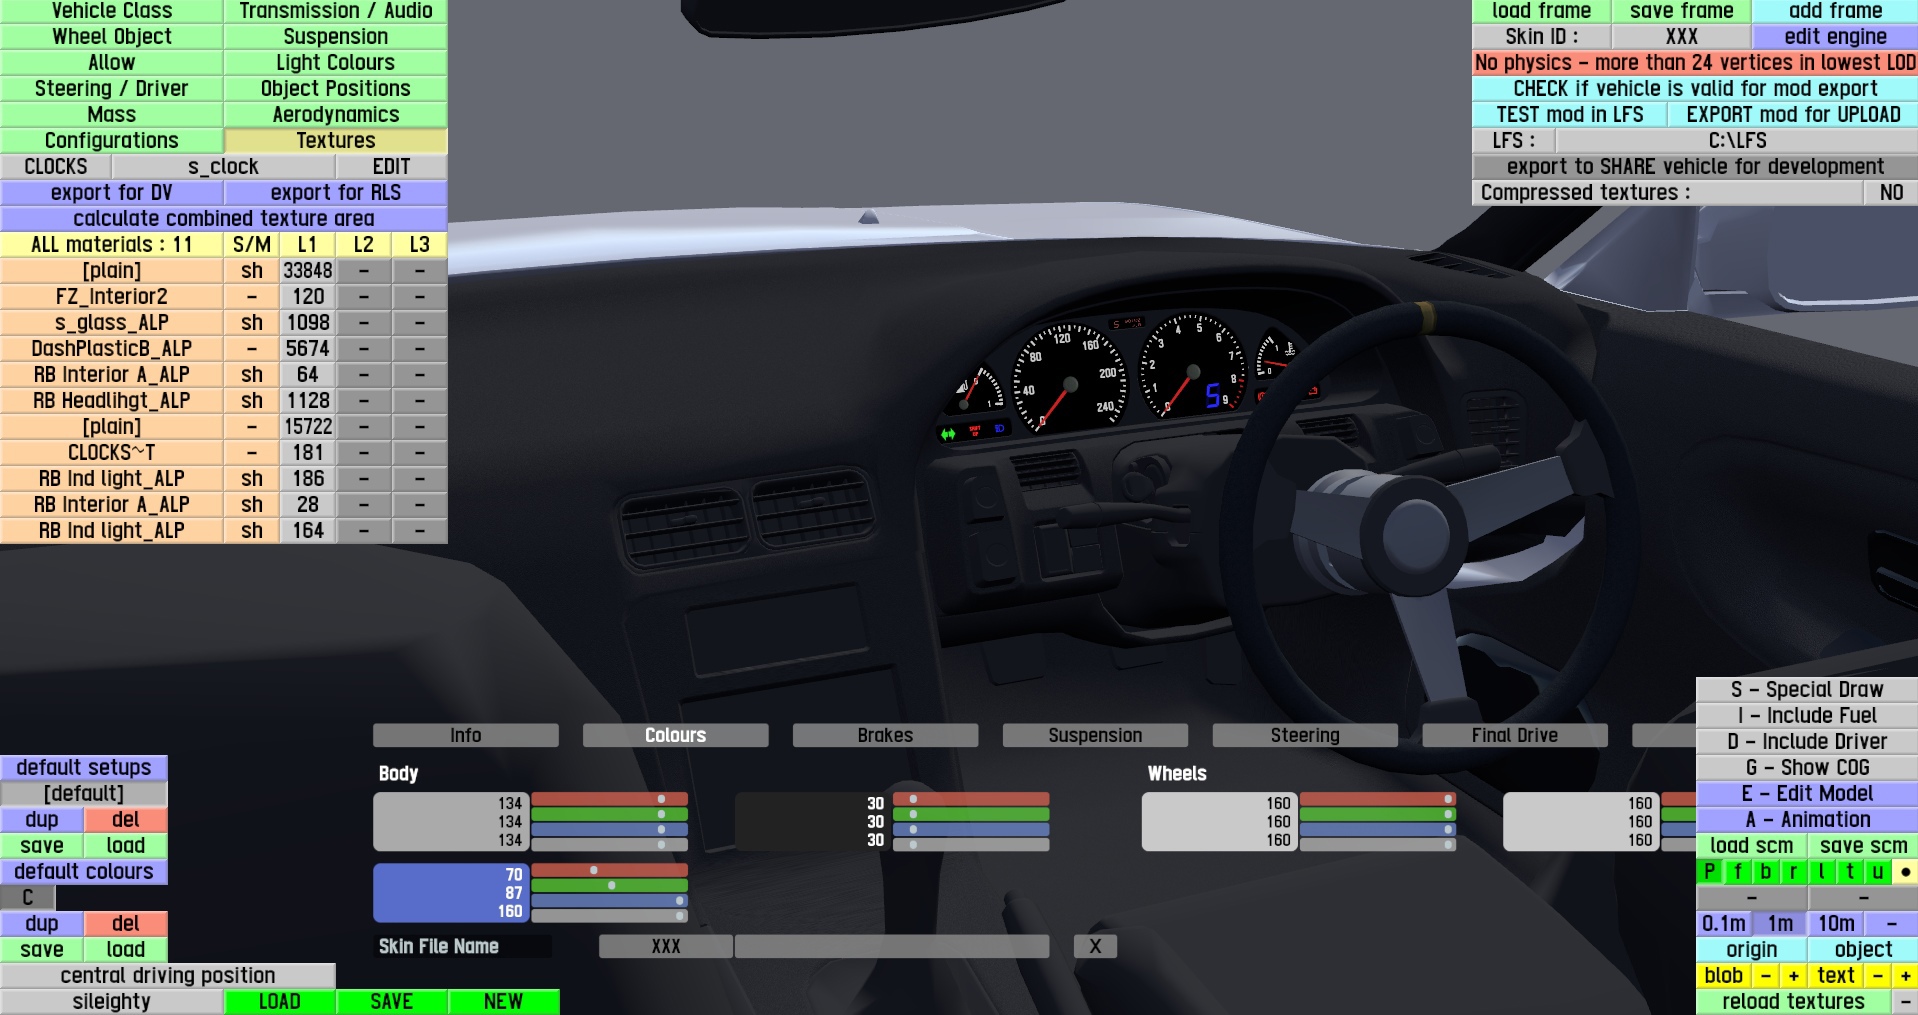Click the plus button right of blob
This screenshot has height=1015, width=1918.
tap(1793, 975)
